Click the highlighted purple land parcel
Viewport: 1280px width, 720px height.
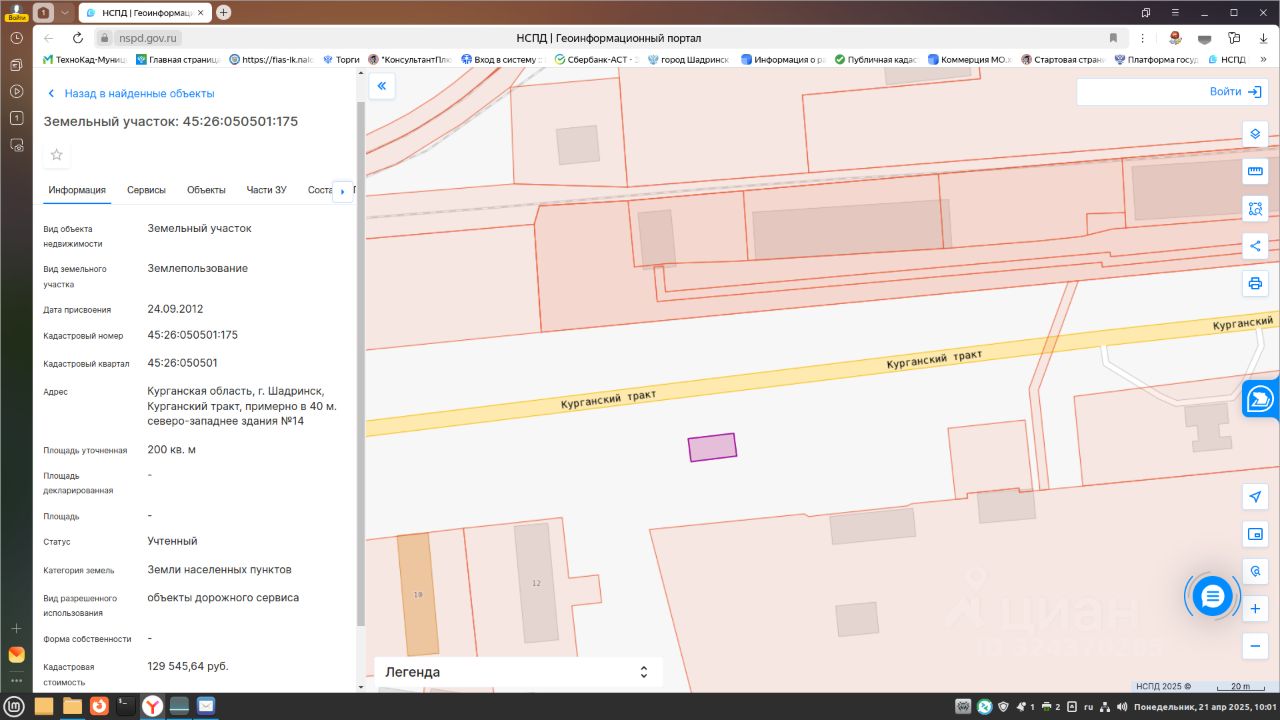pyautogui.click(x=712, y=447)
